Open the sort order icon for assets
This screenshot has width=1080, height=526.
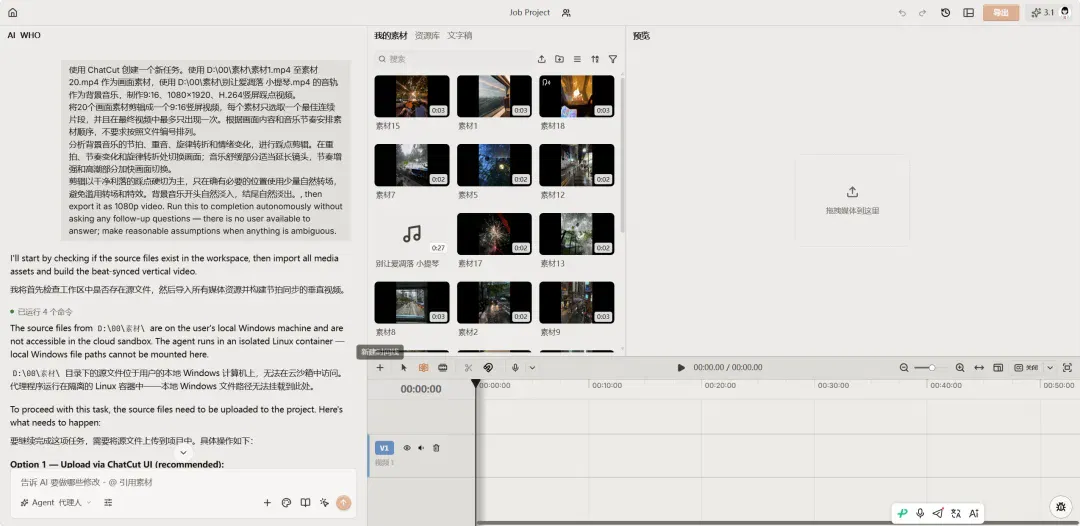point(595,59)
